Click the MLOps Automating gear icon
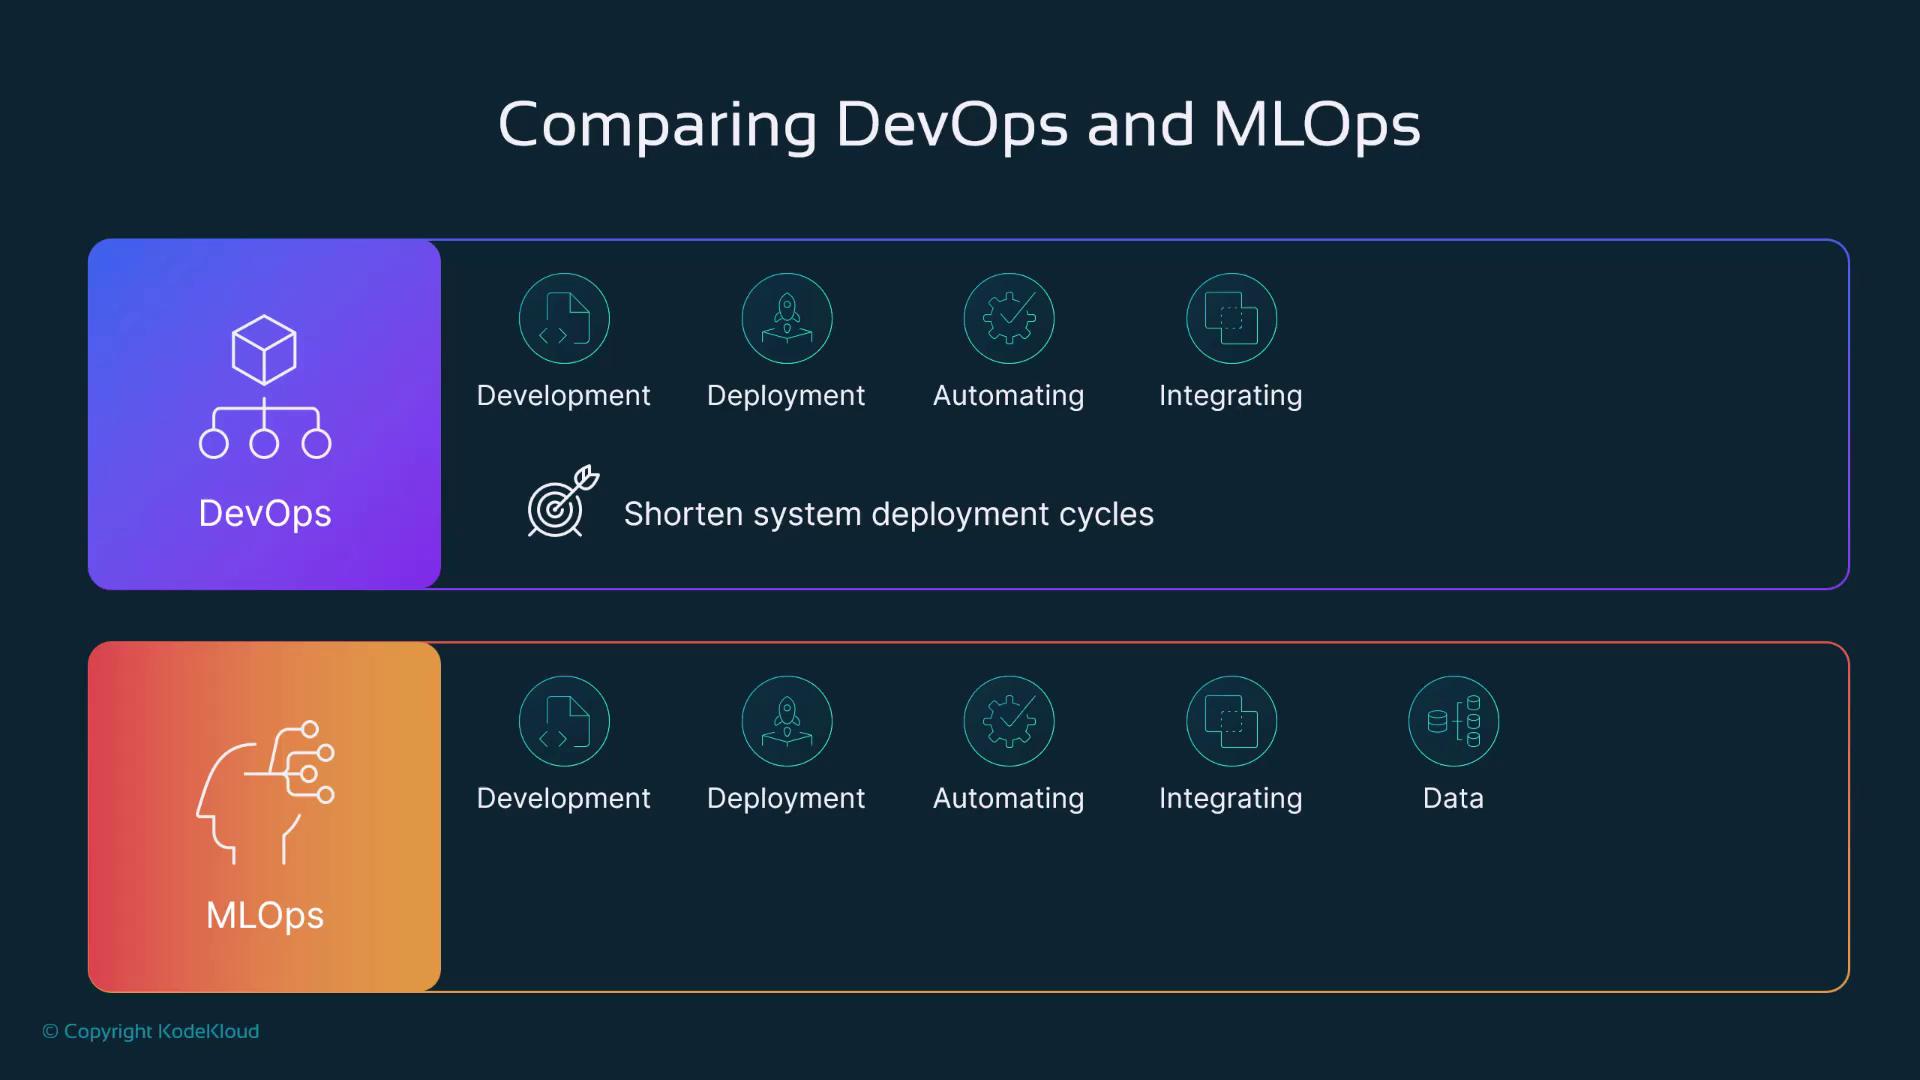The height and width of the screenshot is (1080, 1920). [x=1009, y=721]
